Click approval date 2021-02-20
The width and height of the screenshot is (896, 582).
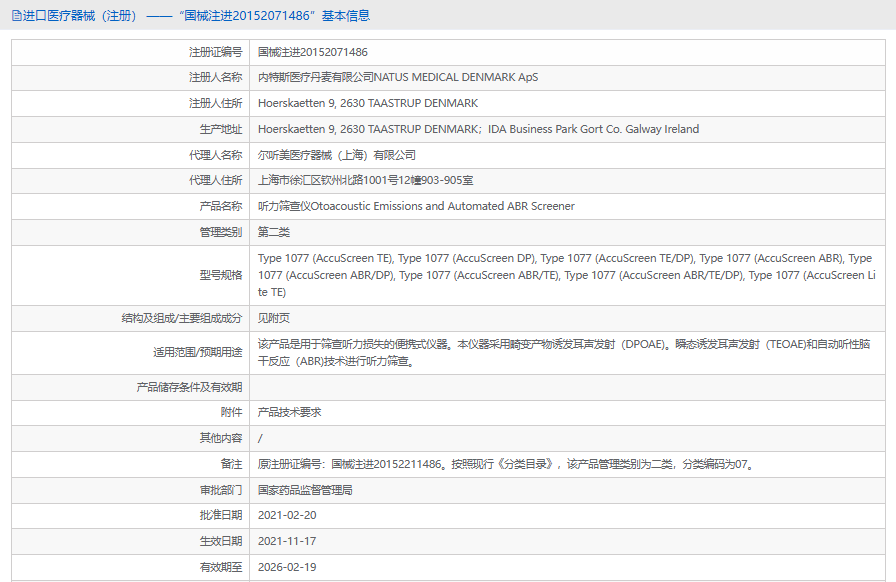pyautogui.click(x=287, y=515)
